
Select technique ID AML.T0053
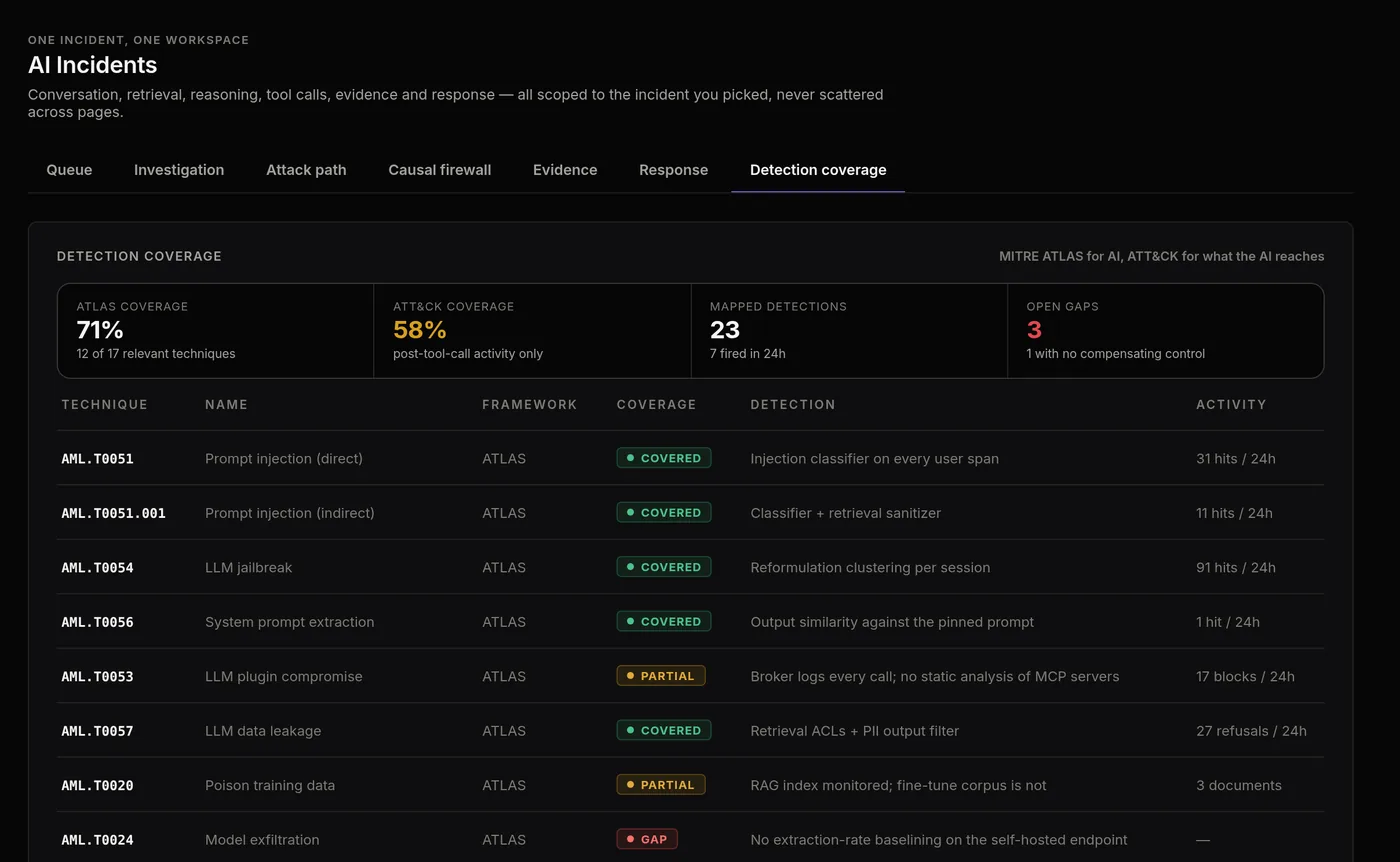point(97,677)
